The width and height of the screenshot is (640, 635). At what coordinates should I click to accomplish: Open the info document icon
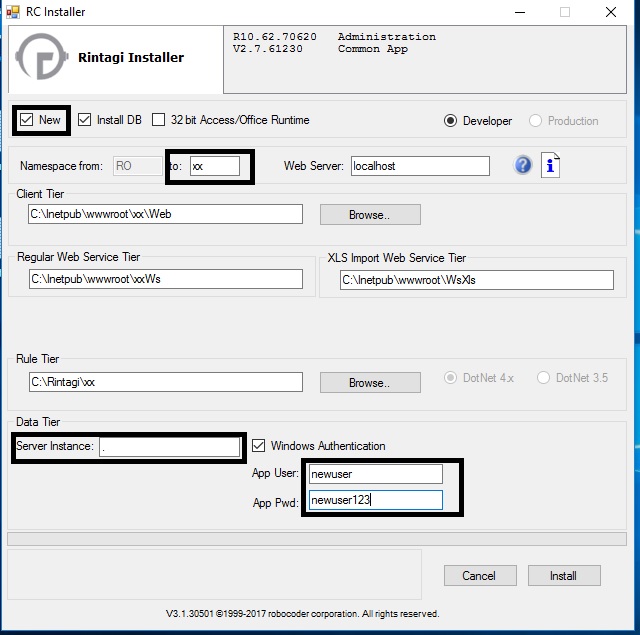coord(550,165)
